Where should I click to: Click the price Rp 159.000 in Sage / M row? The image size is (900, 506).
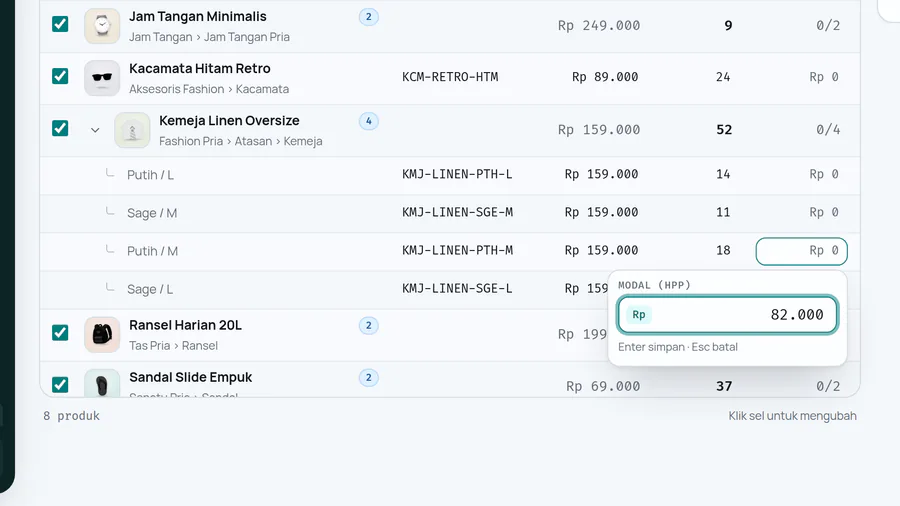[x=602, y=212]
